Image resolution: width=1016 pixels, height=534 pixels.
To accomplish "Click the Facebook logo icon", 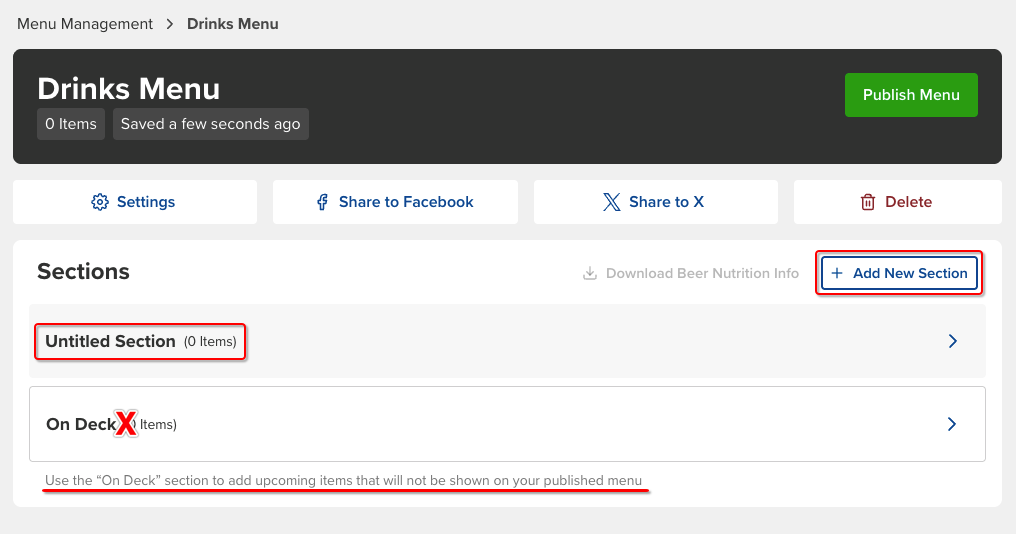I will (x=322, y=202).
